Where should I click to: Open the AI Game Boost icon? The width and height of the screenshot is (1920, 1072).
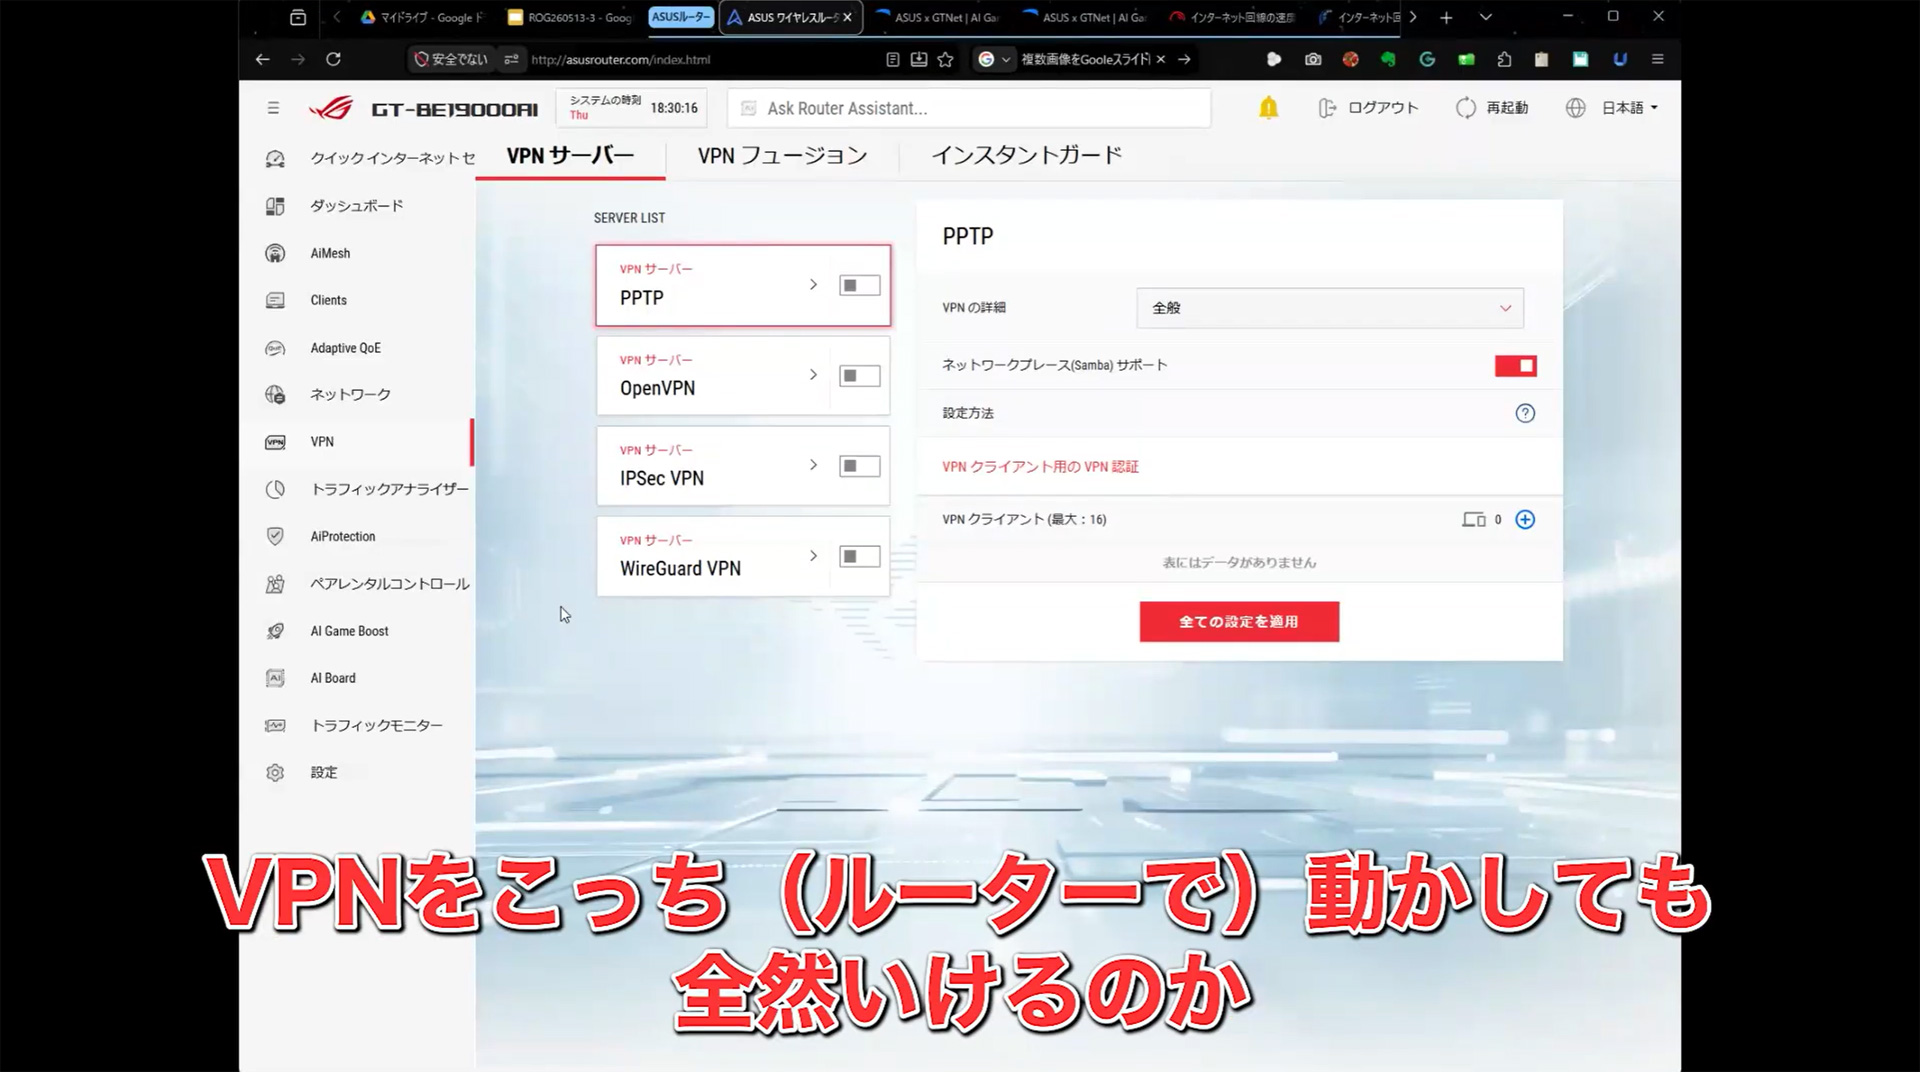(x=275, y=631)
